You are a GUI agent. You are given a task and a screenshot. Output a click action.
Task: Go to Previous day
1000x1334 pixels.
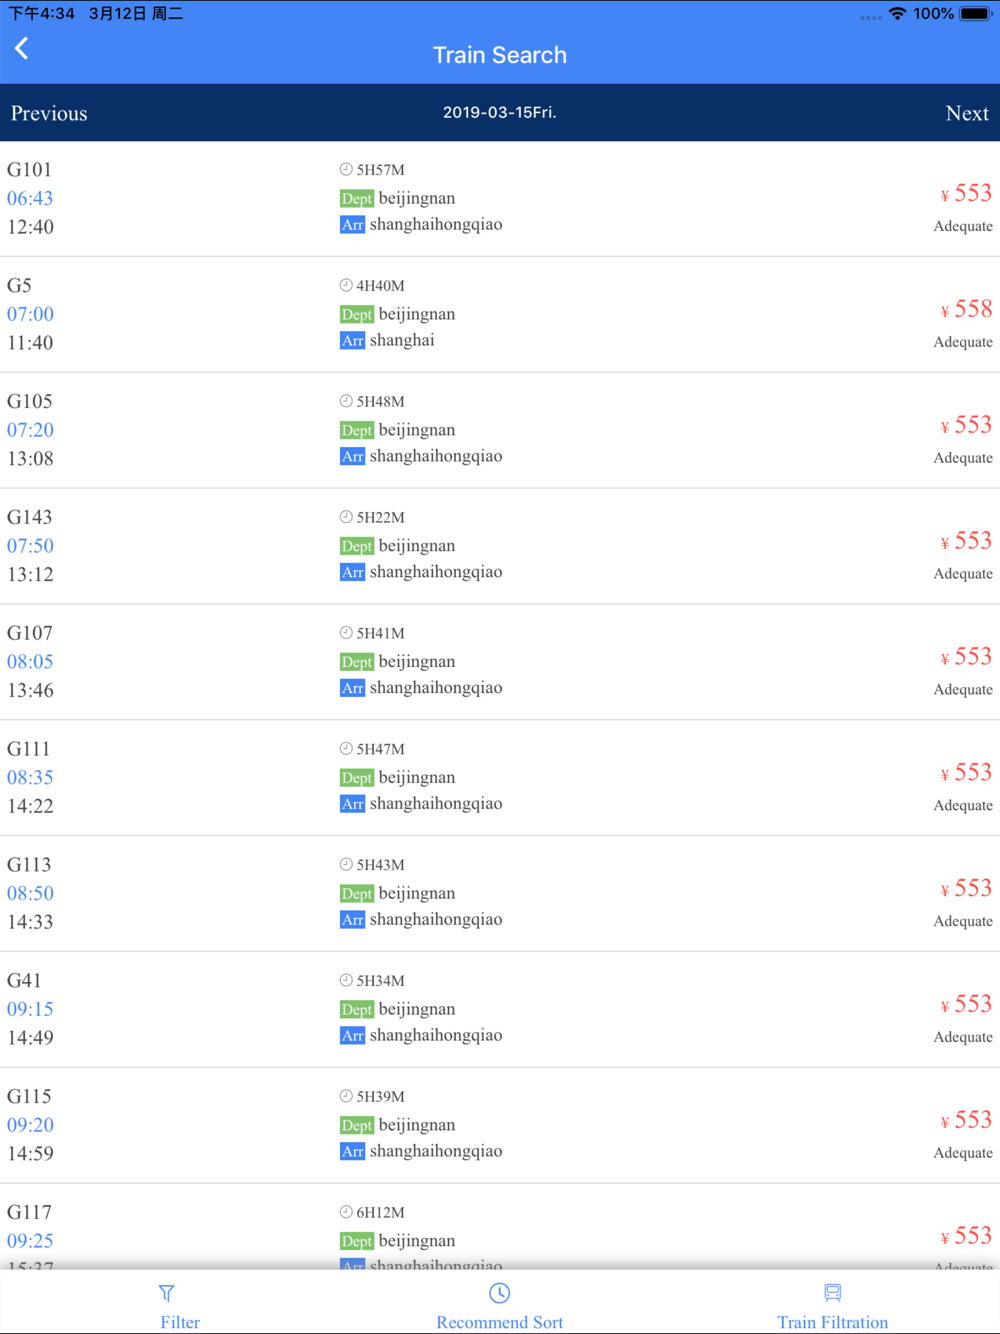(x=49, y=113)
